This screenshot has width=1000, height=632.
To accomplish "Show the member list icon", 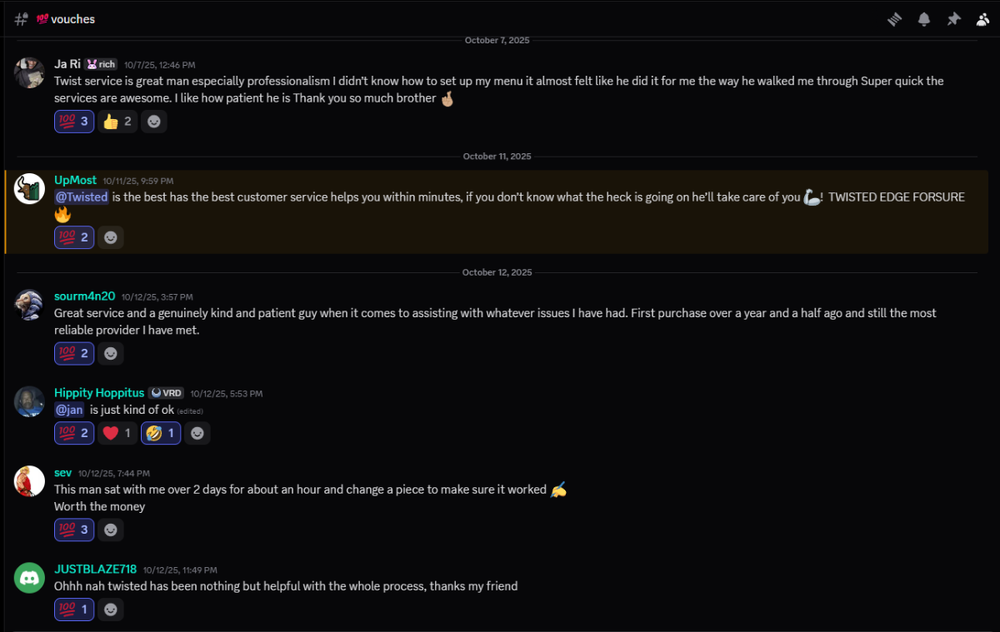I will click(983, 19).
